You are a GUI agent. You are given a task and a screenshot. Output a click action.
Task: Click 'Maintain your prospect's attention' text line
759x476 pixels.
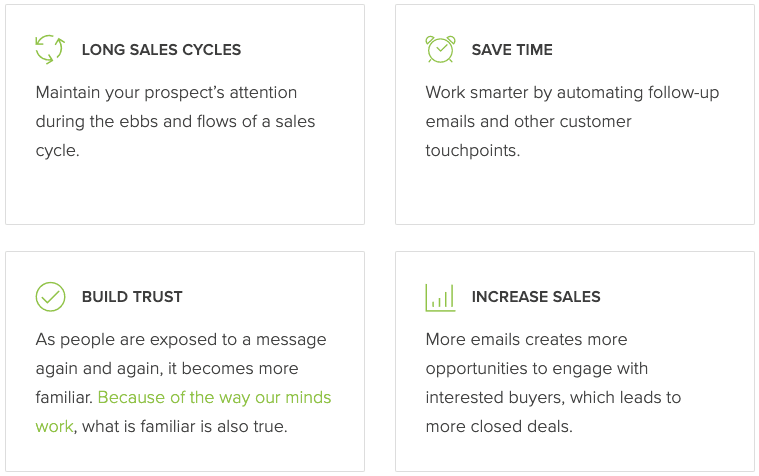point(166,93)
